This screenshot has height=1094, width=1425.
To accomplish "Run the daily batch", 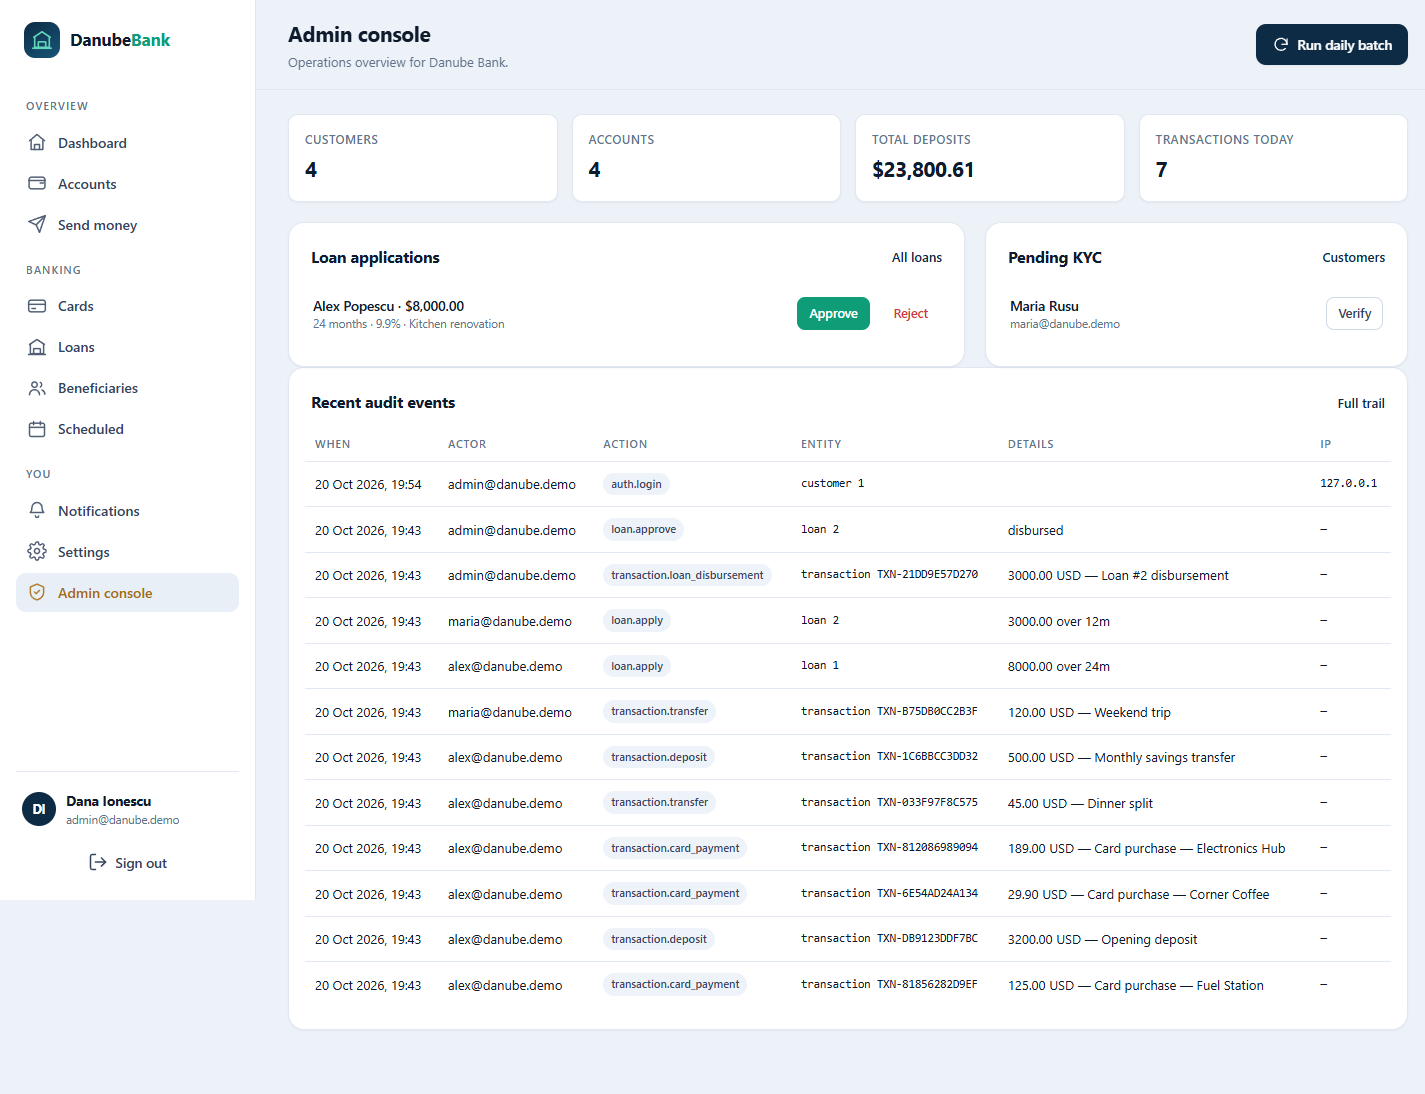I will [x=1331, y=45].
